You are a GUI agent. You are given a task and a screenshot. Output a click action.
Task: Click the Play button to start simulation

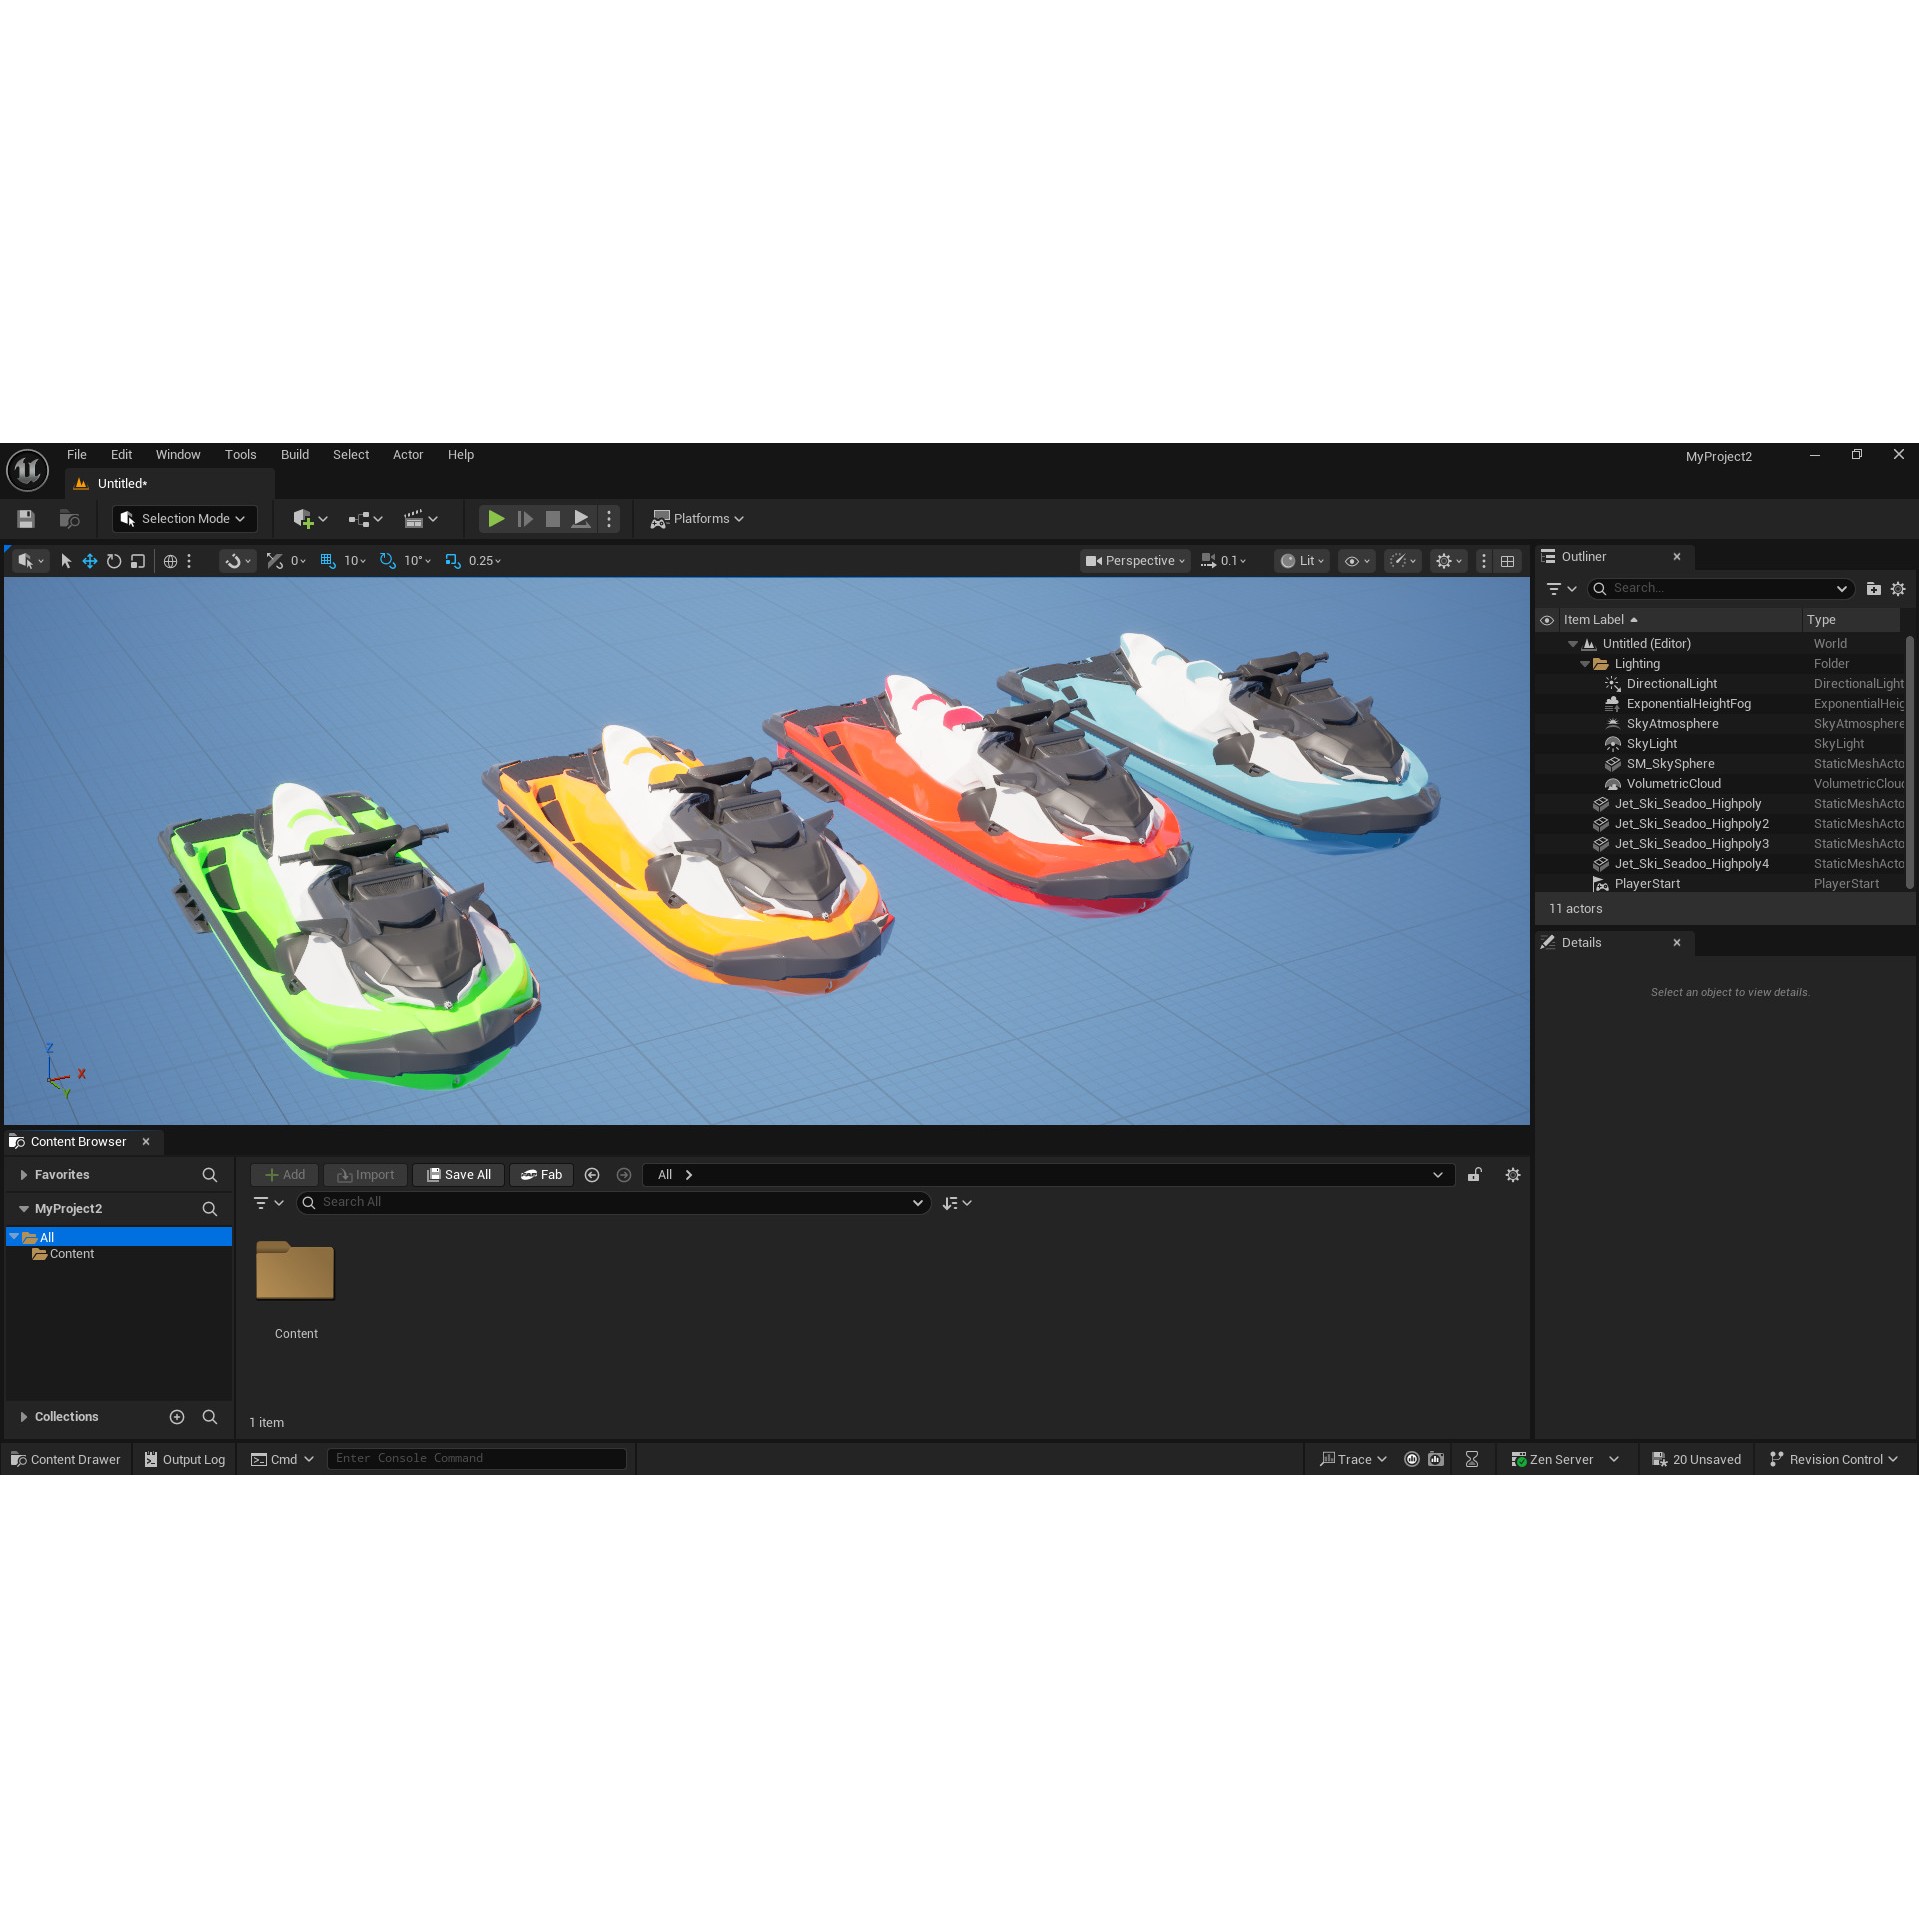496,518
